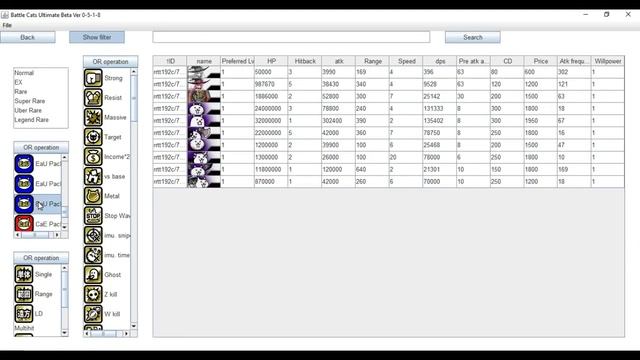640x360 pixels.
Task: Select the imu. time ability icon
Action: [x=93, y=255]
